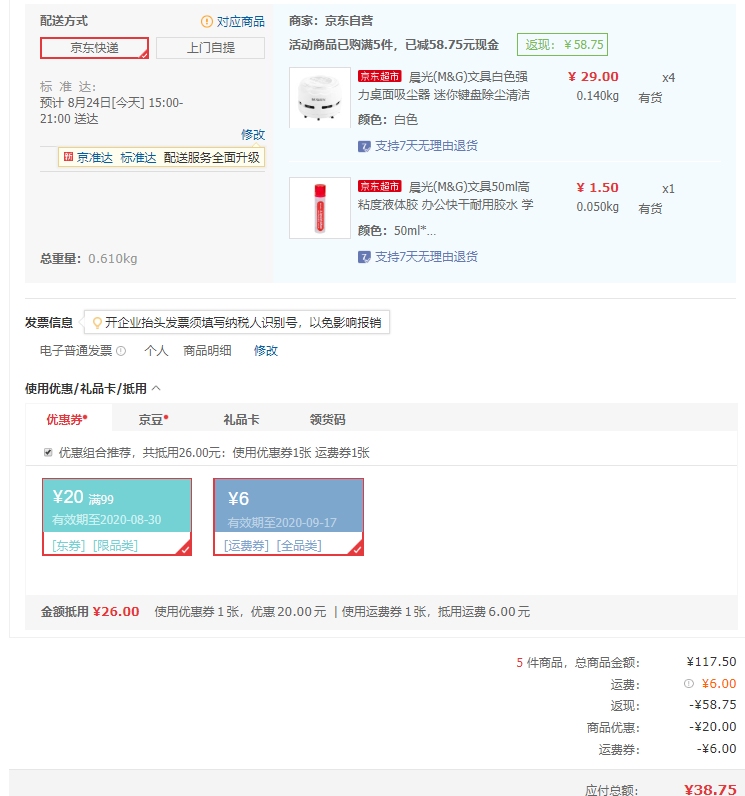This screenshot has width=745, height=796.
Task: Click the 晨光 desktop vacuum product title
Action: [444, 86]
